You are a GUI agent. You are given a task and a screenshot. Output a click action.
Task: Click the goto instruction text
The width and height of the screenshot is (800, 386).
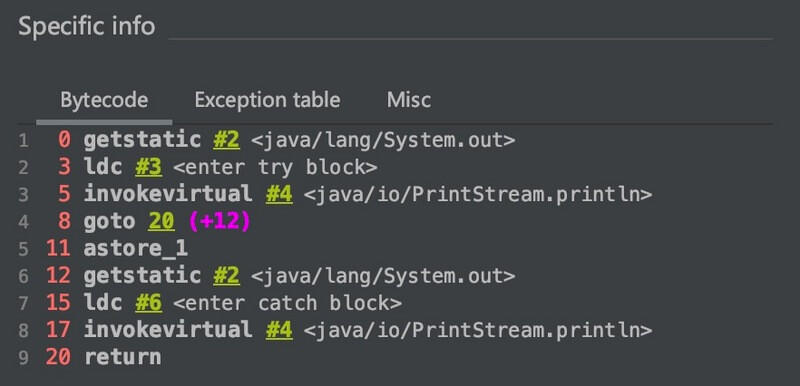110,222
